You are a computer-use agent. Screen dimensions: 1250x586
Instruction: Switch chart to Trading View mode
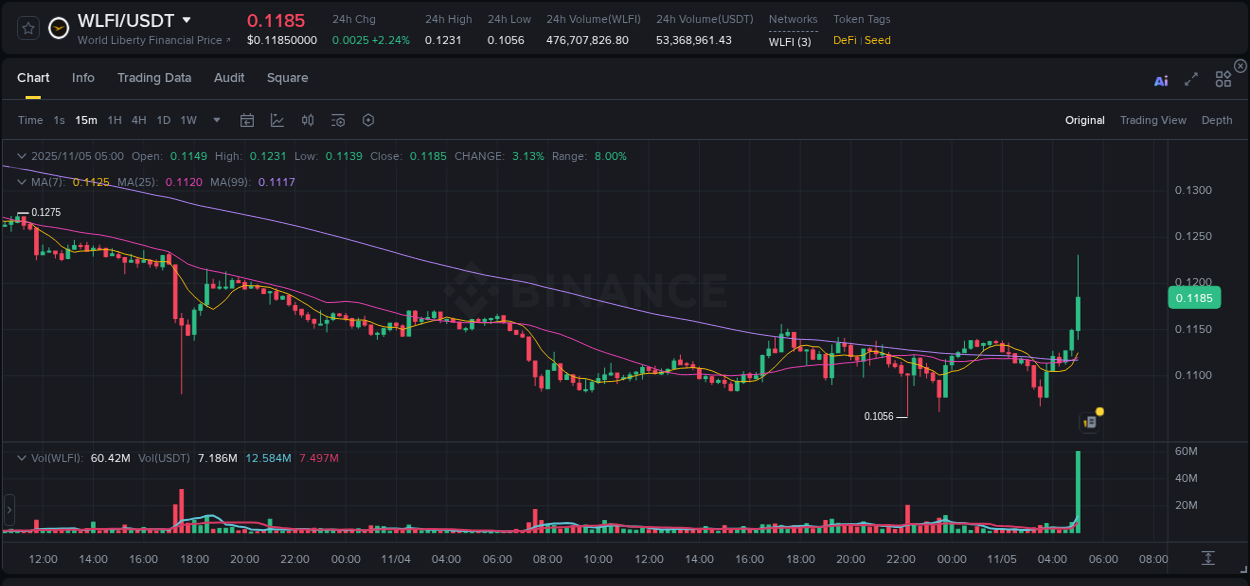[x=1153, y=120]
